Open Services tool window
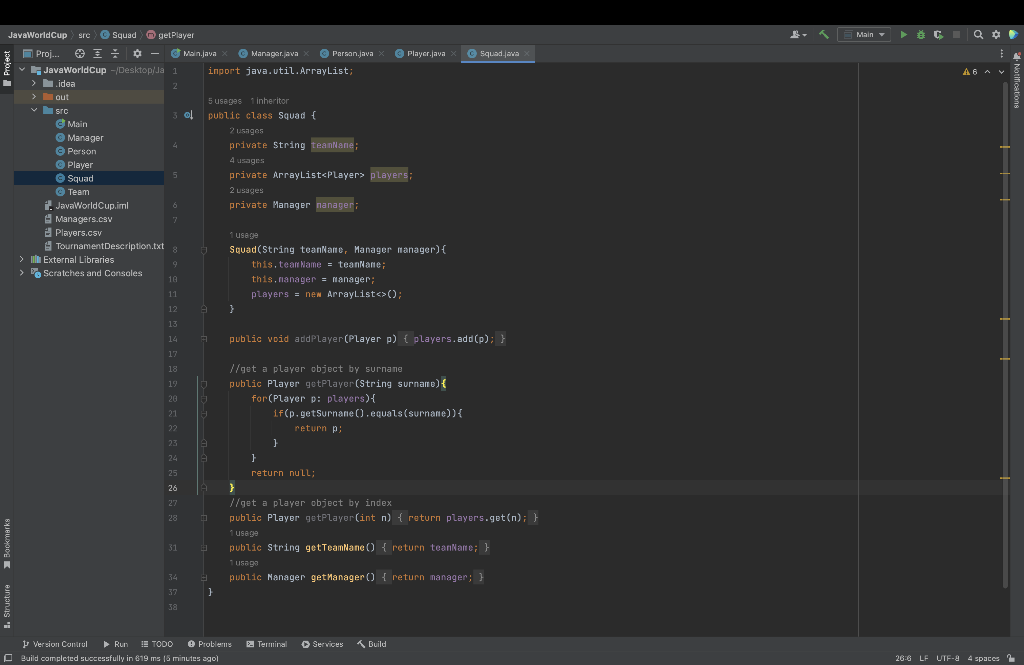1024x665 pixels. pos(322,644)
